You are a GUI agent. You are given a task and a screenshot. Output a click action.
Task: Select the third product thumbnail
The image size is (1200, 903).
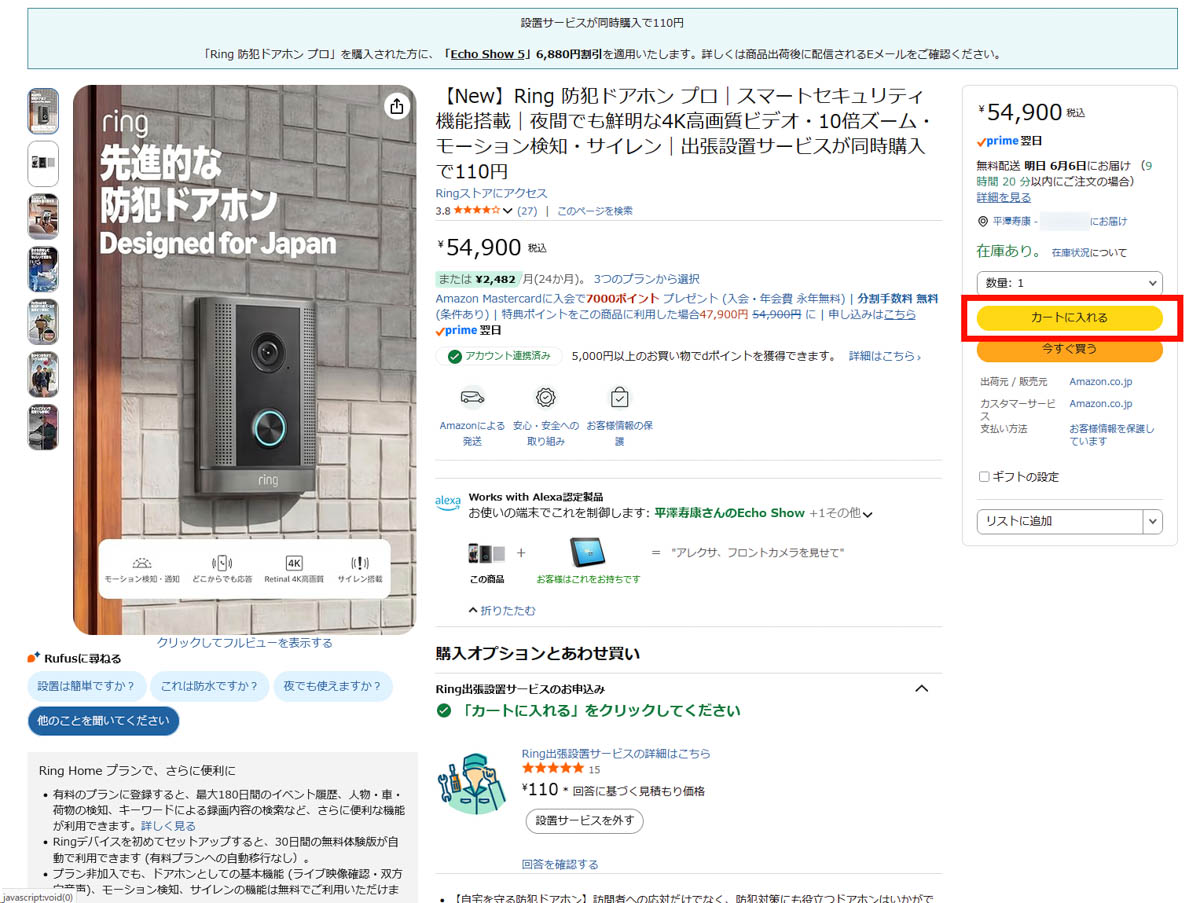point(43,217)
